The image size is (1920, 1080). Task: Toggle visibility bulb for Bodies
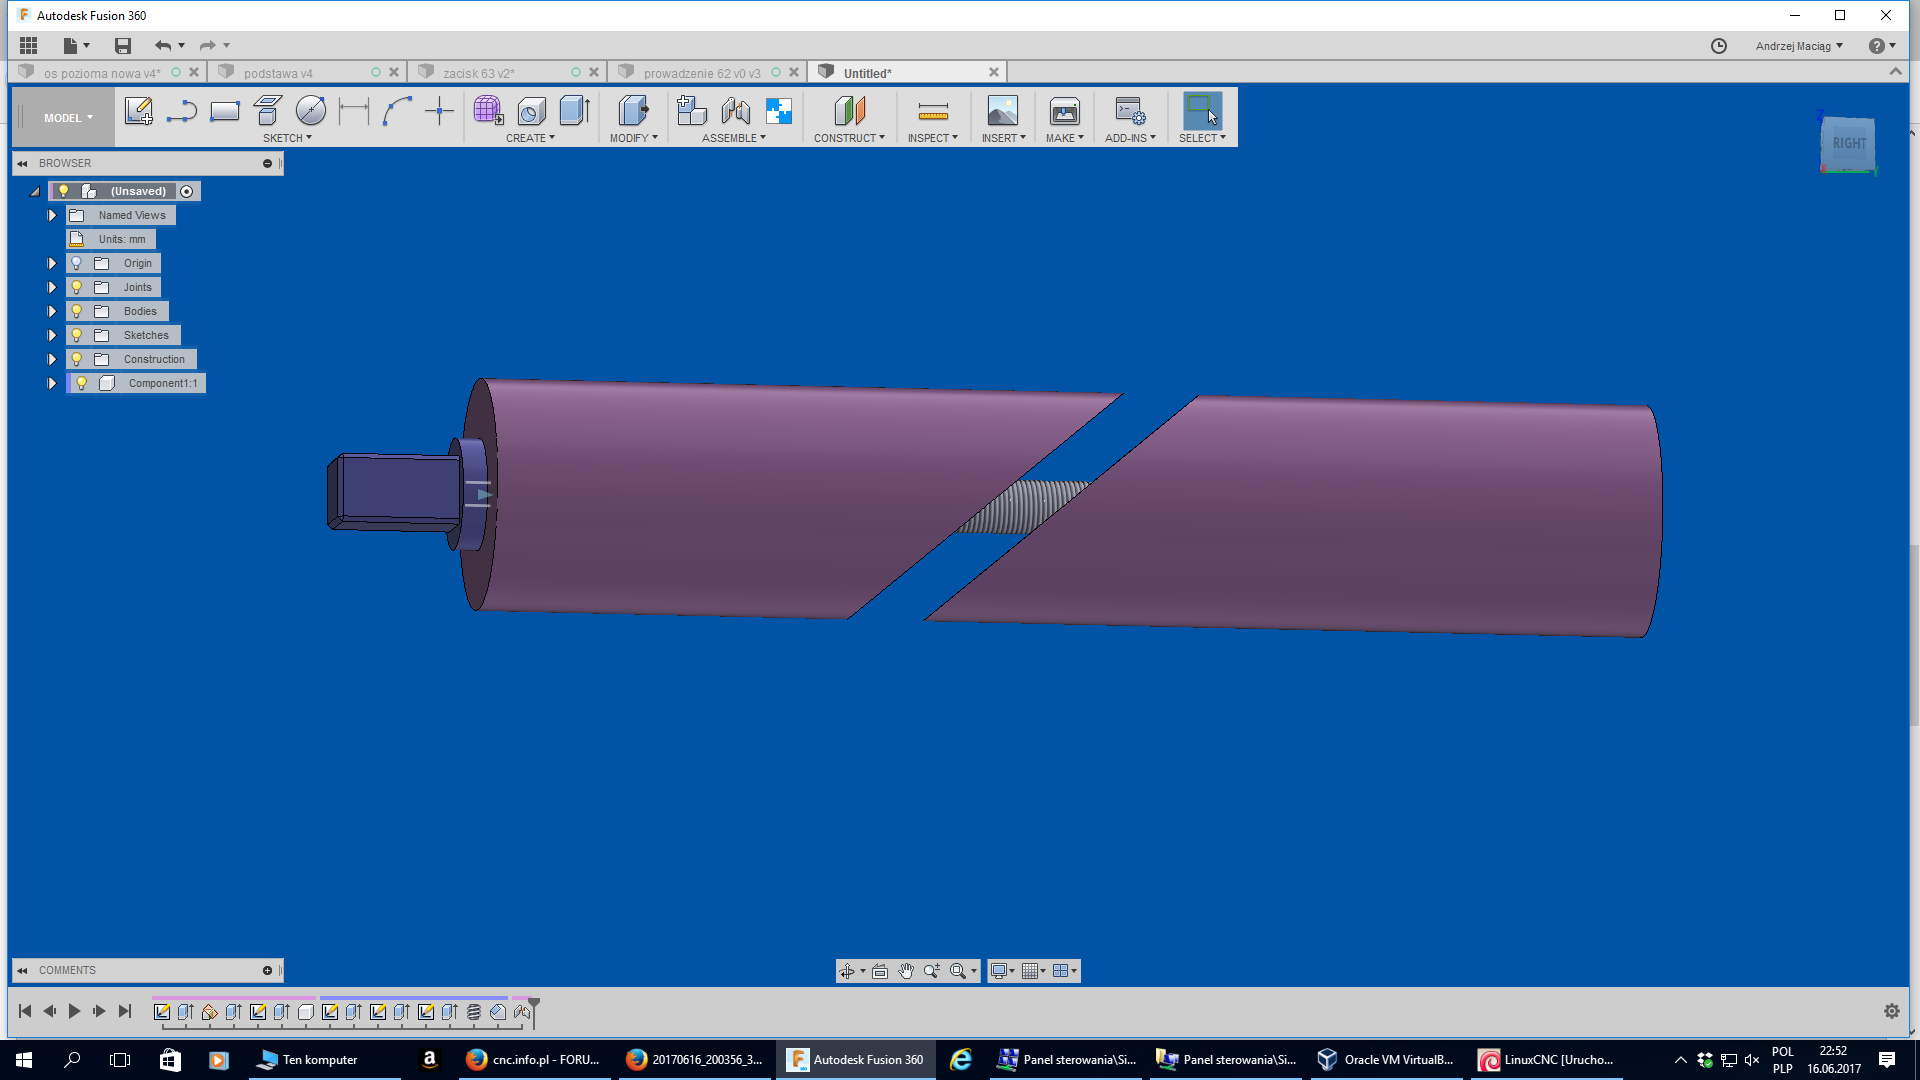[x=76, y=311]
